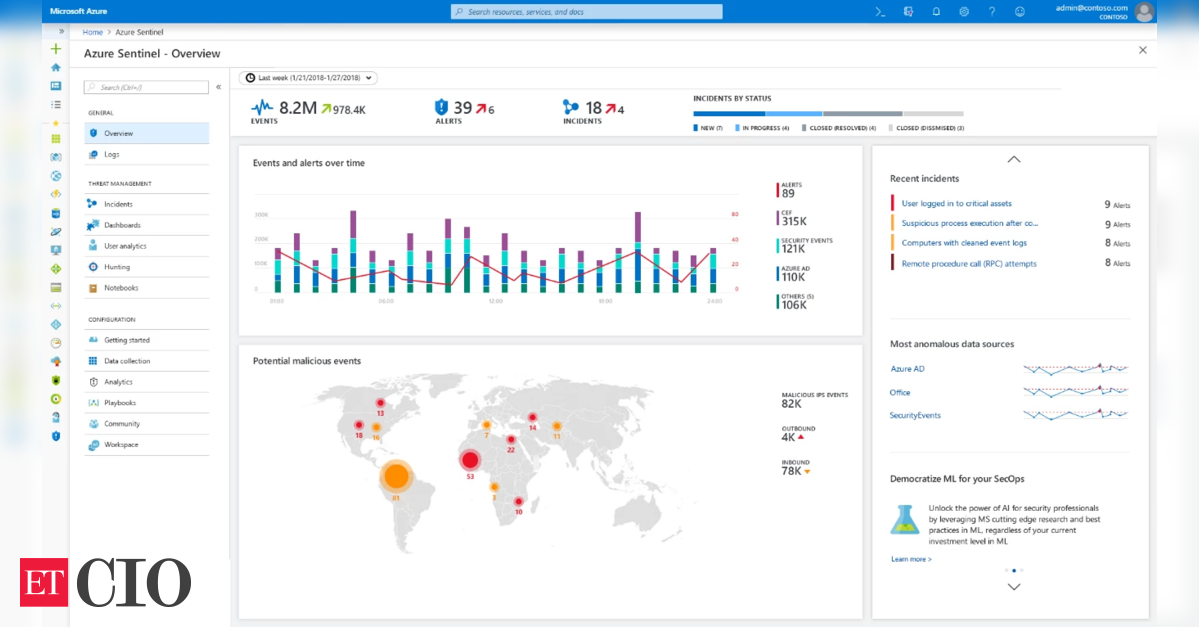Click the admin account avatar
This screenshot has height=627, width=1199.
[1144, 12]
